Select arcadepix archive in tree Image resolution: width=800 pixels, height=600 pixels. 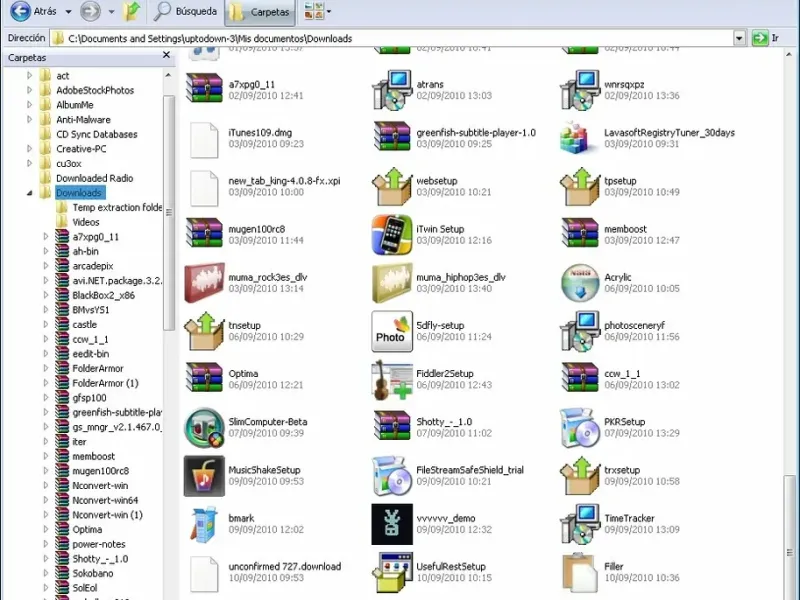(x=92, y=266)
